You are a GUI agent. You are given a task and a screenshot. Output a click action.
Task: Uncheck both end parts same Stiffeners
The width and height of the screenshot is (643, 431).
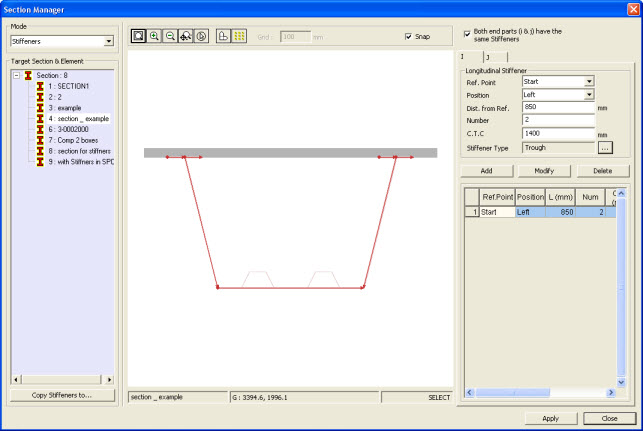(x=467, y=32)
